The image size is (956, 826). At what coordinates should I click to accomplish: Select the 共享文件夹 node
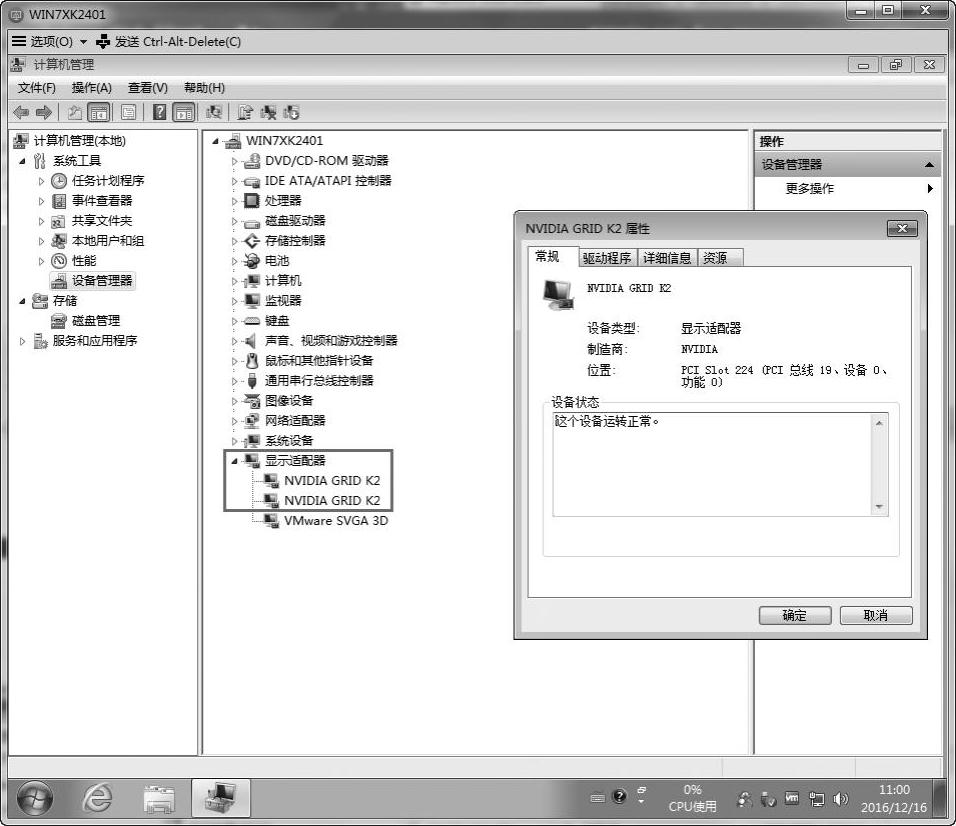[101, 221]
